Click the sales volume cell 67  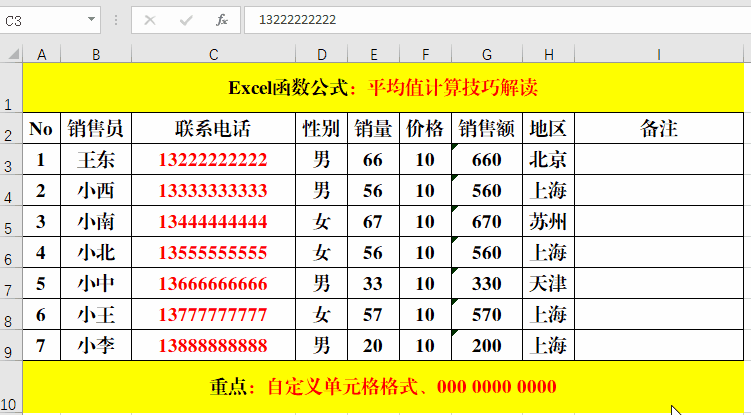click(x=374, y=221)
